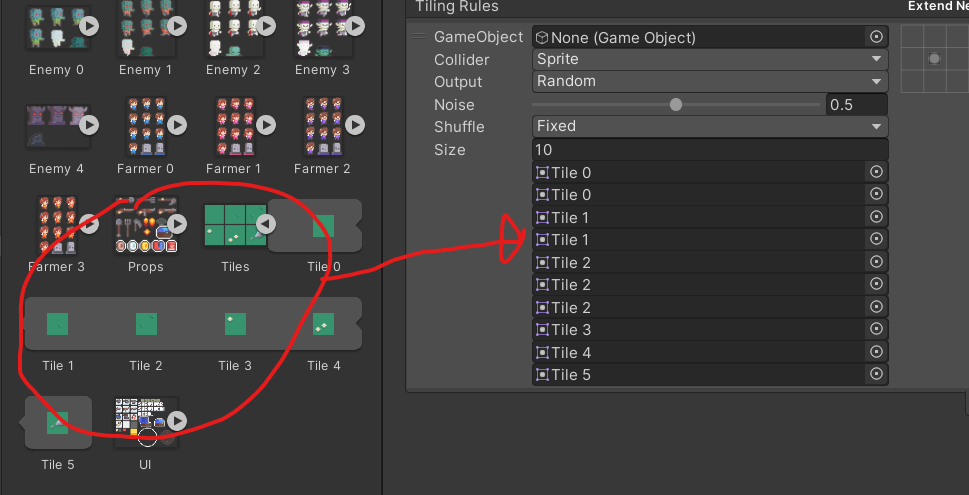Expand the Enemy 0 sprite sheet arrow

(x=89, y=26)
